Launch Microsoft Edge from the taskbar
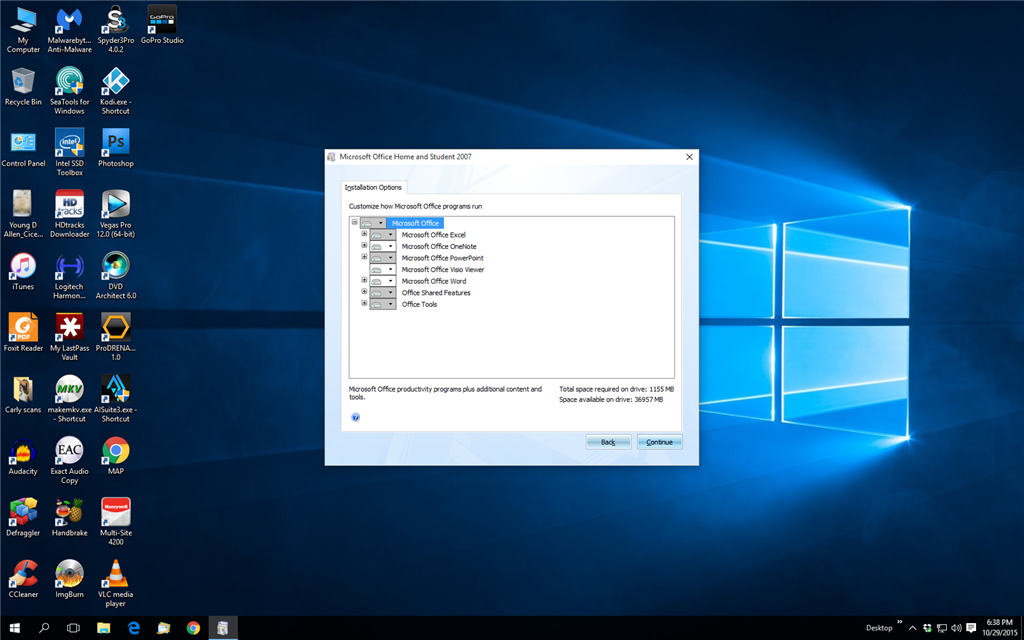 click(x=134, y=628)
